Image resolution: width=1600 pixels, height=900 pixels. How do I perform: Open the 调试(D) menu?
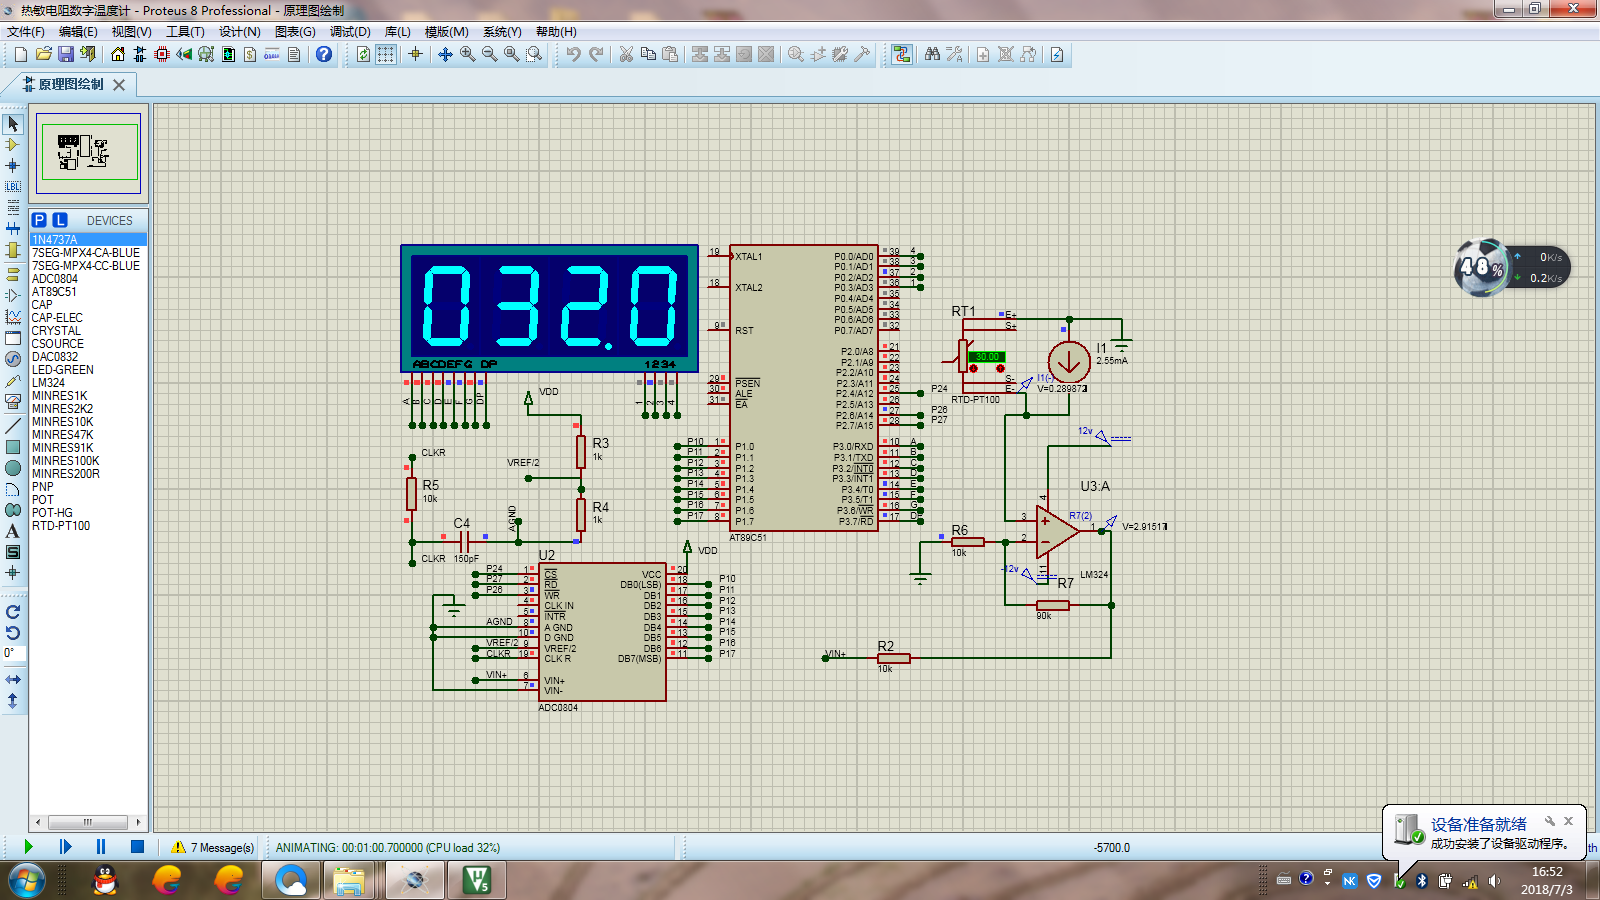(350, 32)
